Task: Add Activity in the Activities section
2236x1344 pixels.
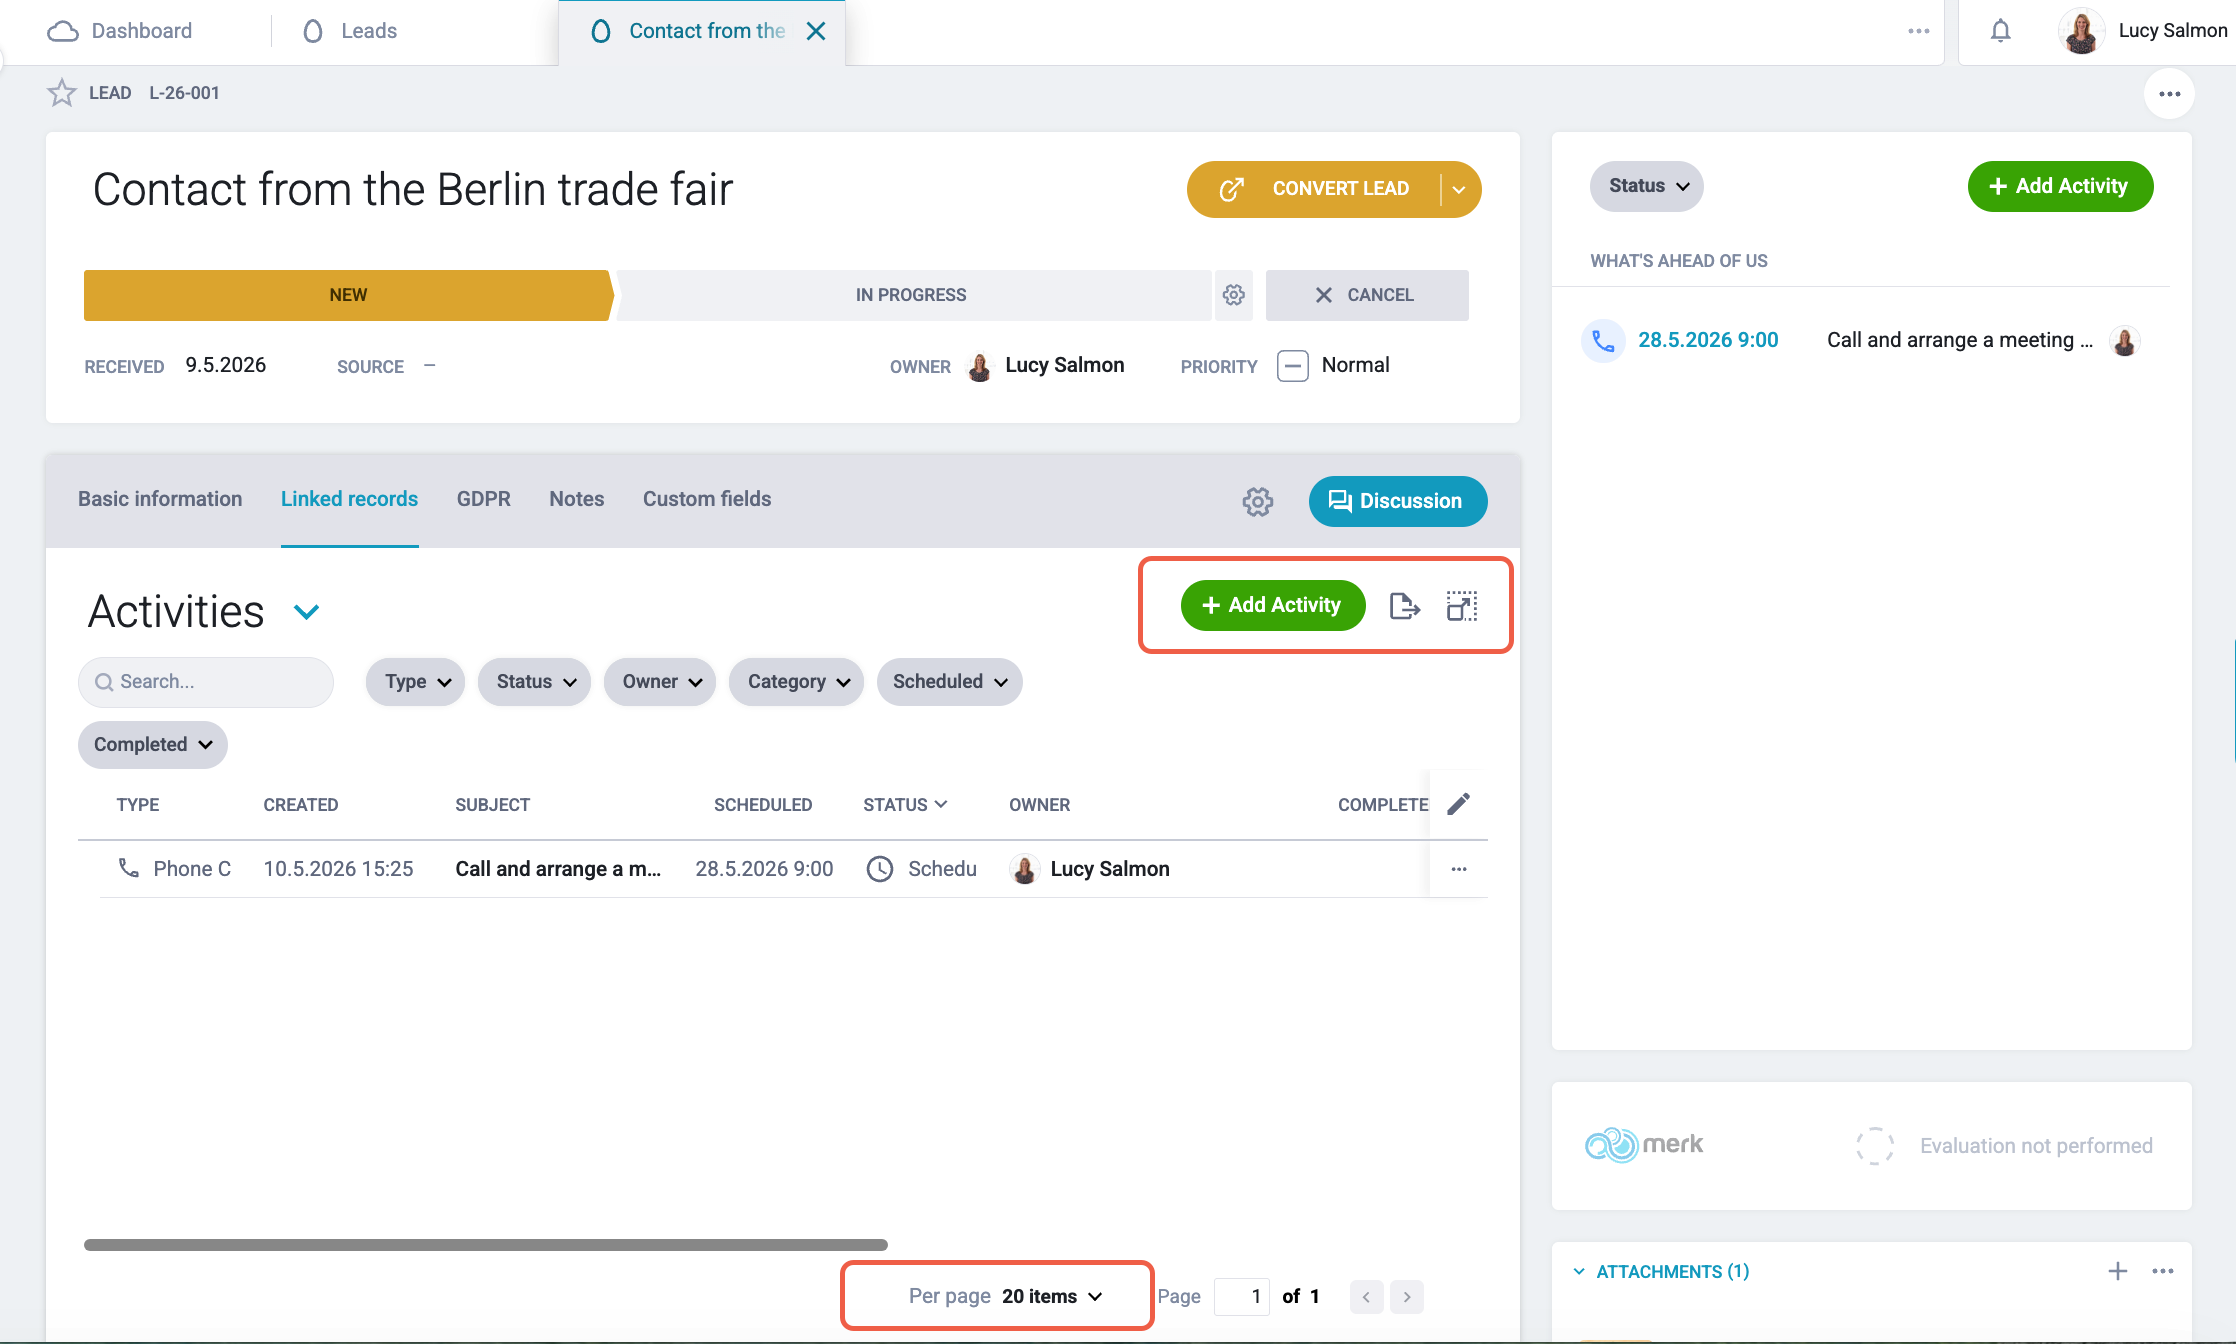Action: pyautogui.click(x=1273, y=606)
